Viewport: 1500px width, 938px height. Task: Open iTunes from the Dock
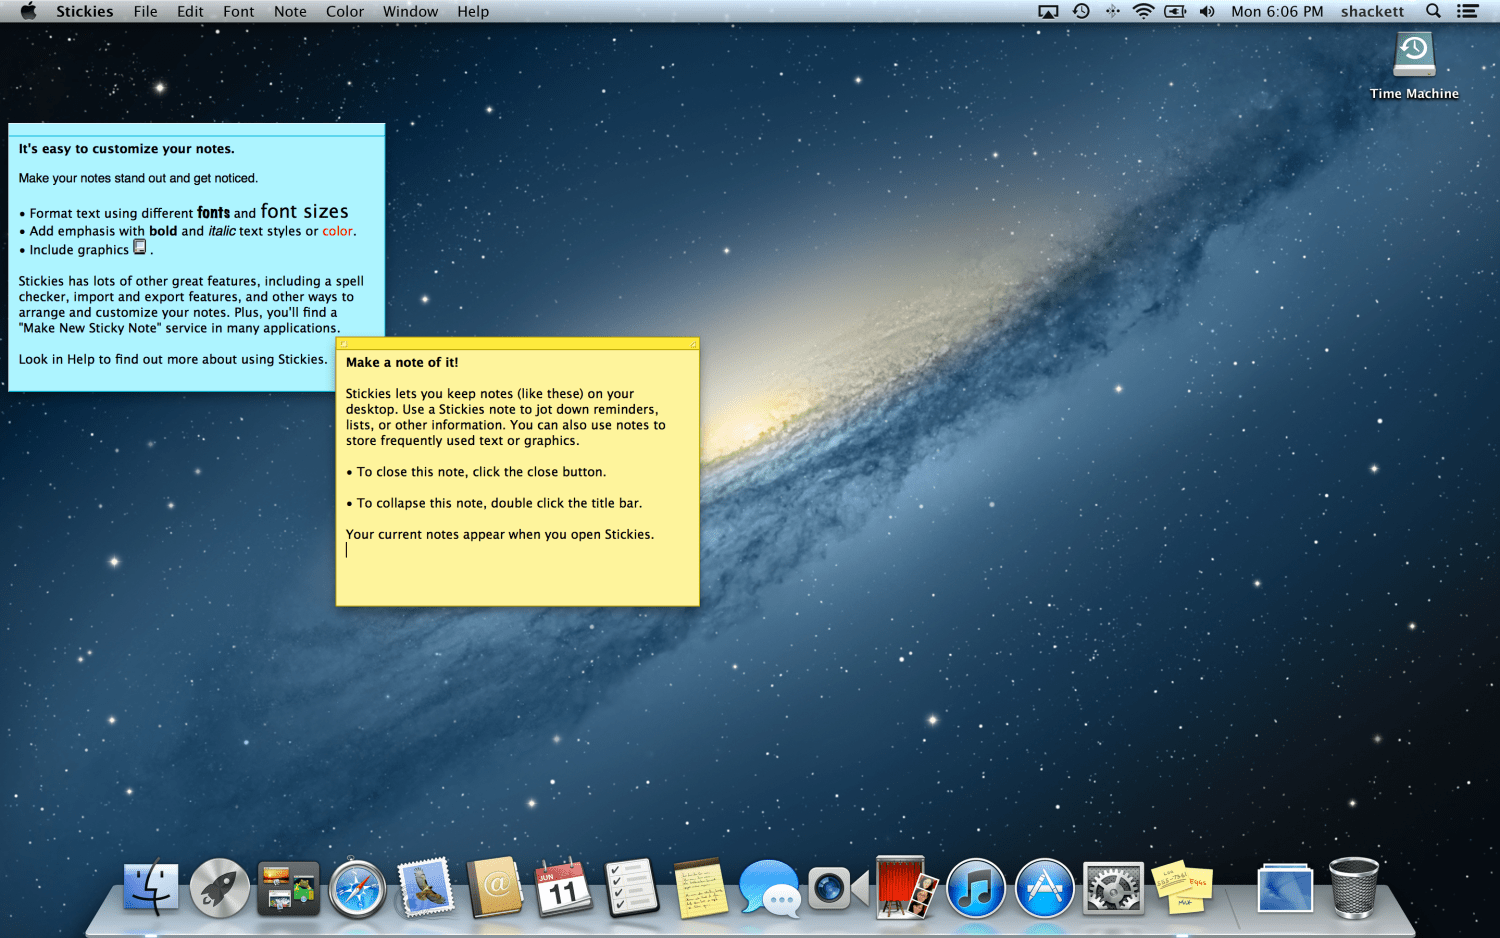coord(975,888)
